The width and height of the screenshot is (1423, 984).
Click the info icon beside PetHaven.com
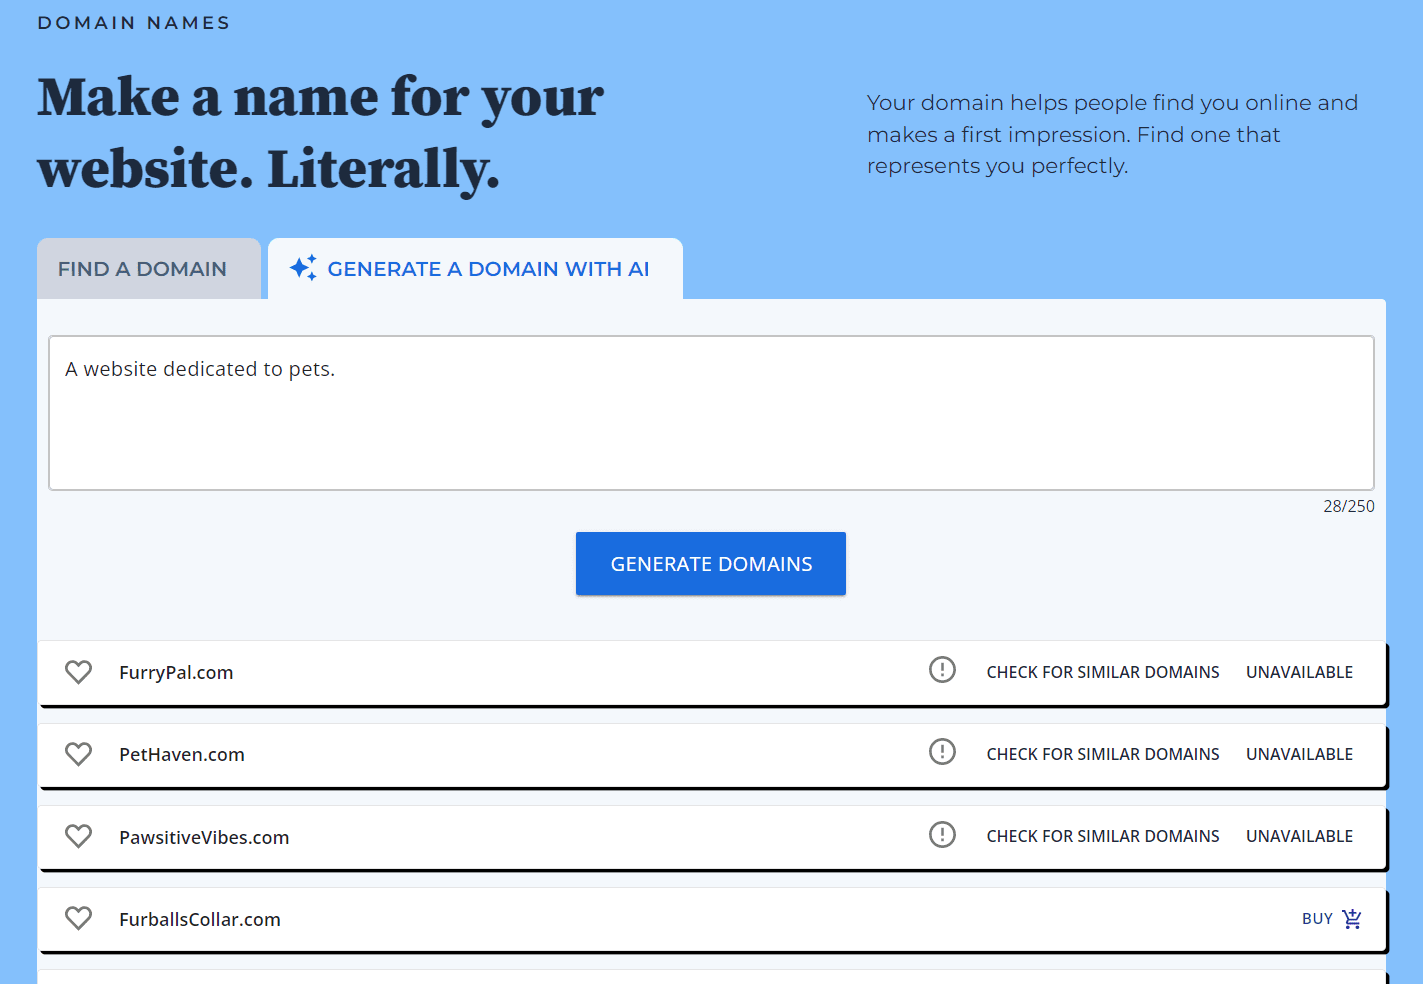[x=942, y=752]
